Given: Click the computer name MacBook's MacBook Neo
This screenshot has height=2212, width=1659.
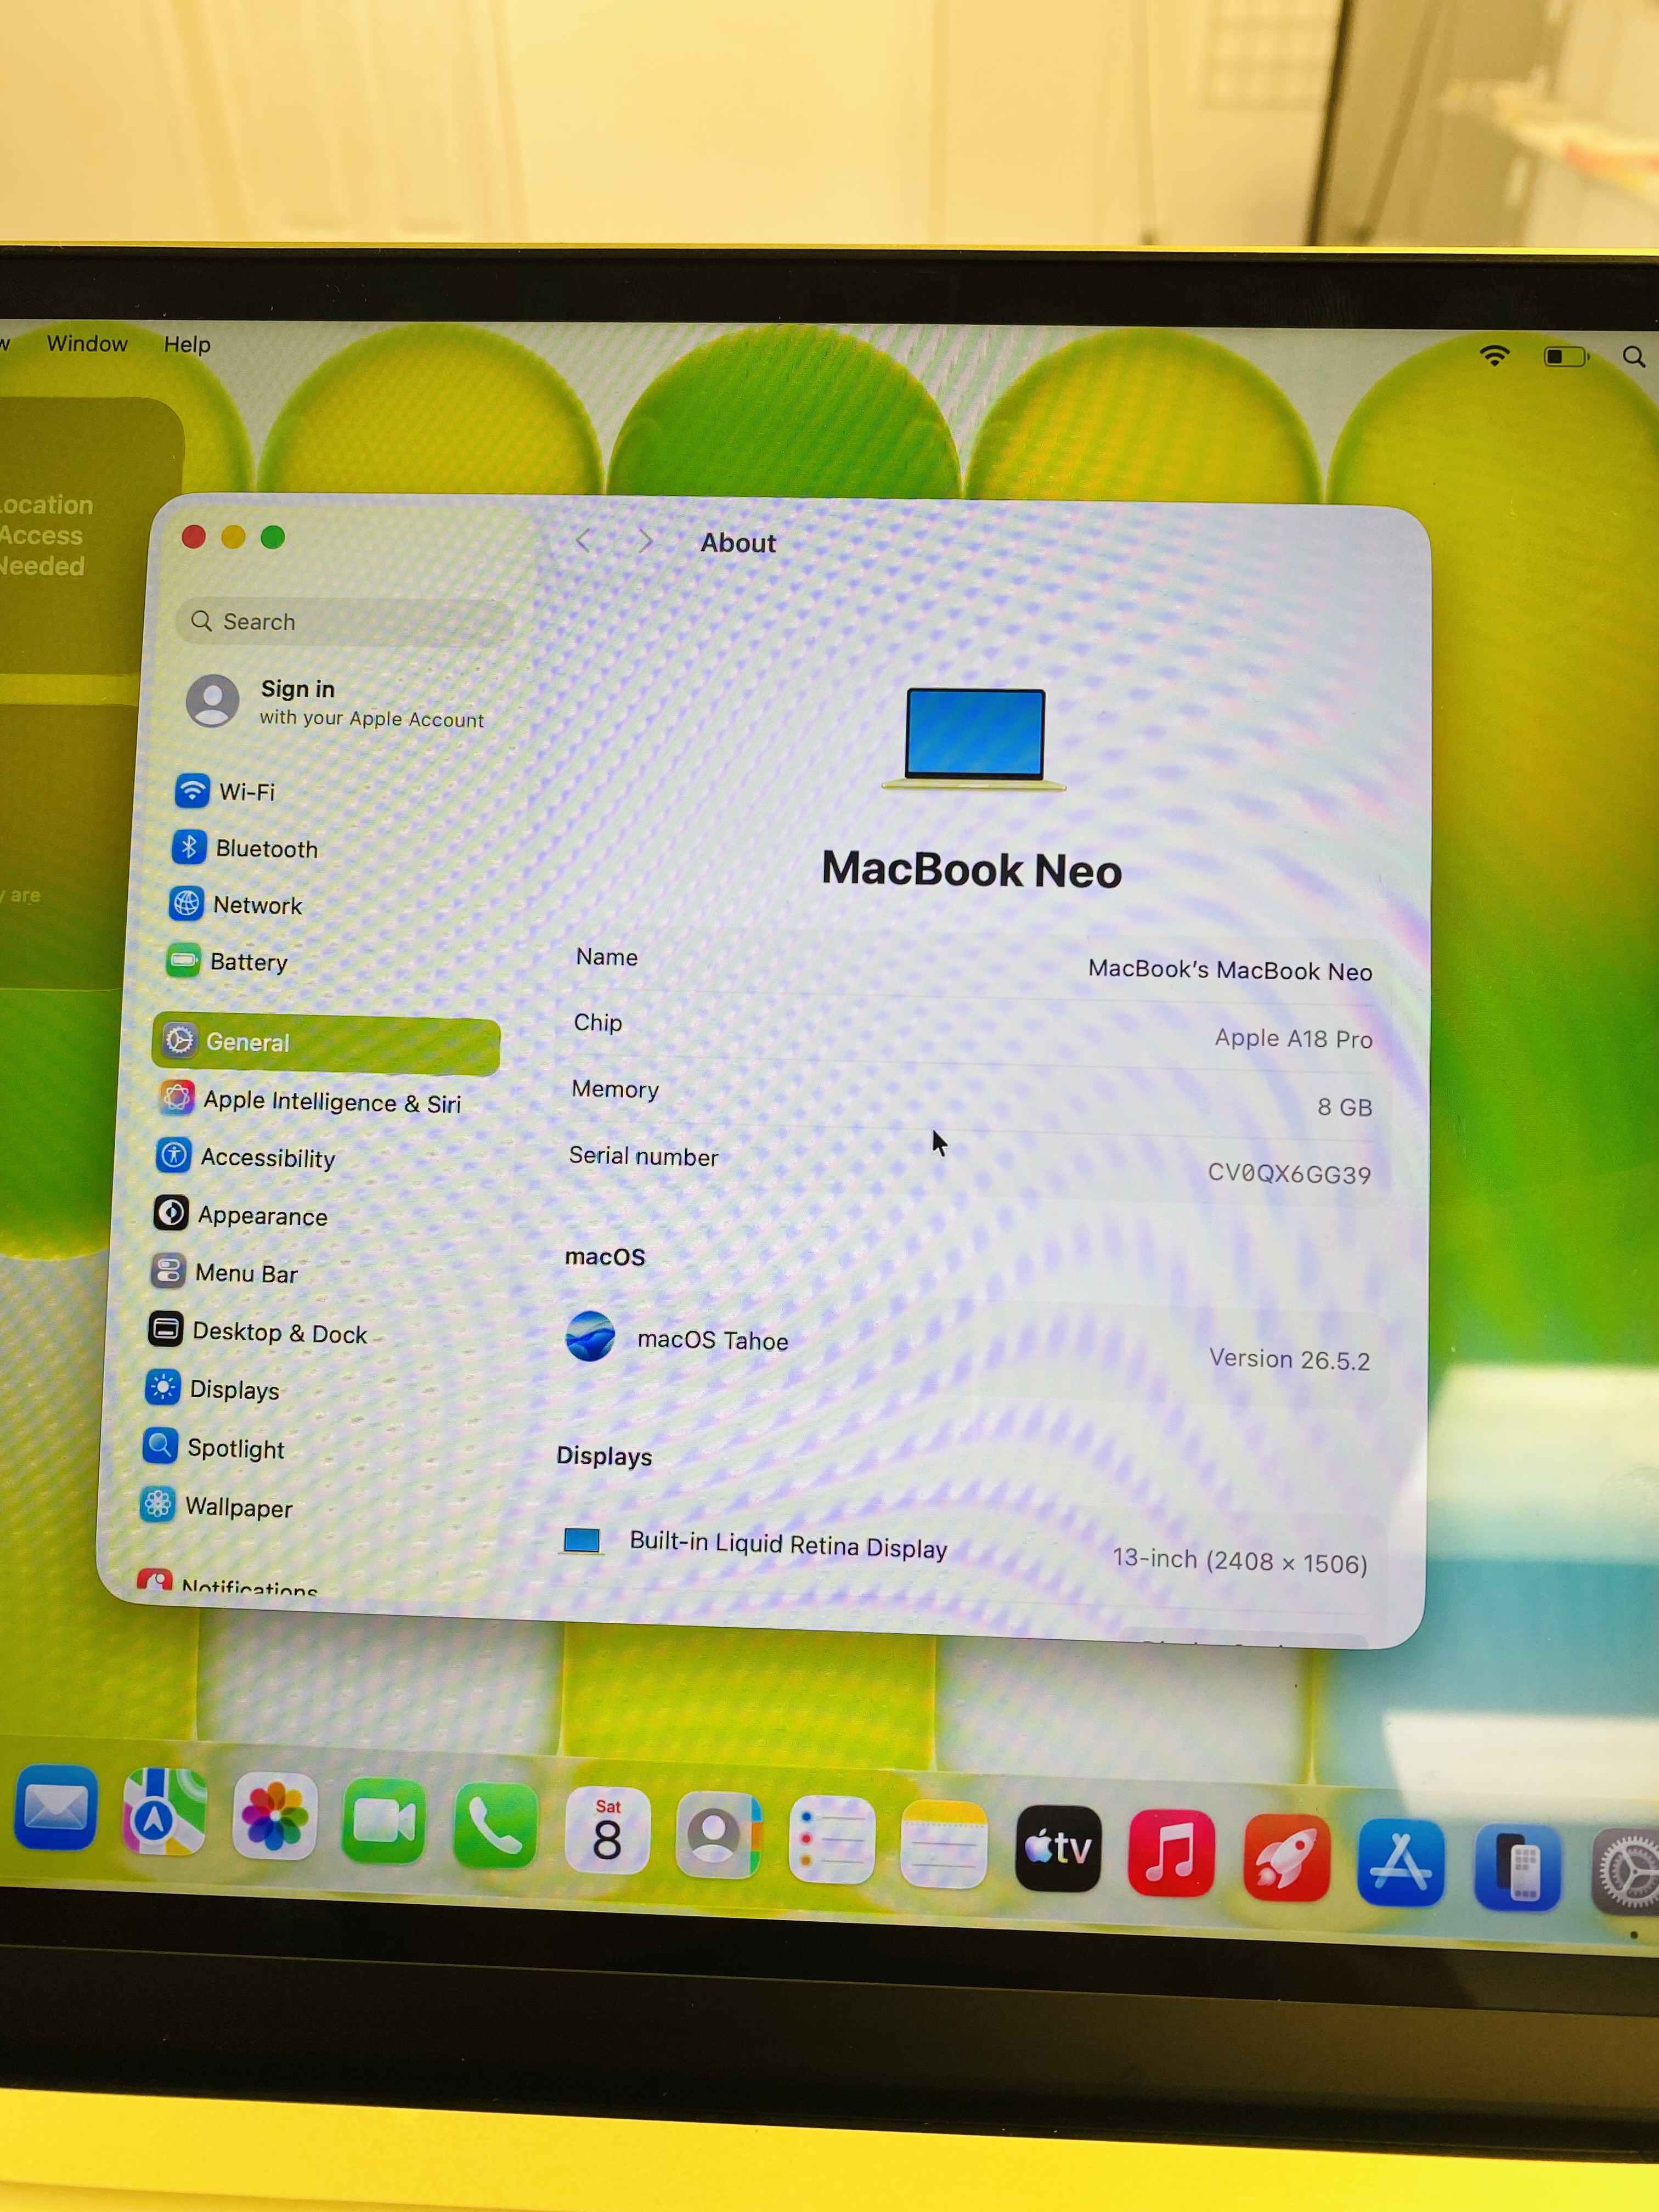Looking at the screenshot, I should pyautogui.click(x=1229, y=970).
